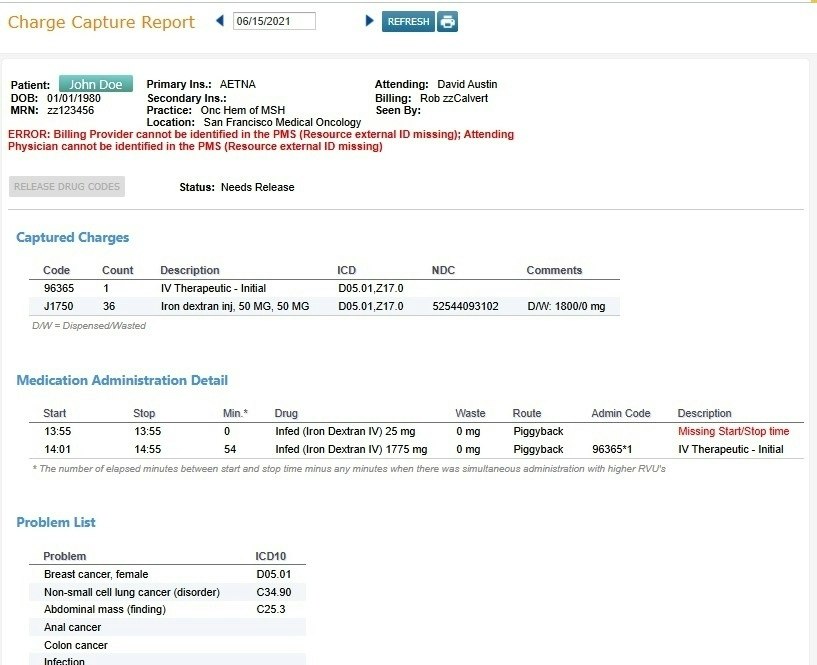Select the 96365 captured charge row

(x=324, y=288)
